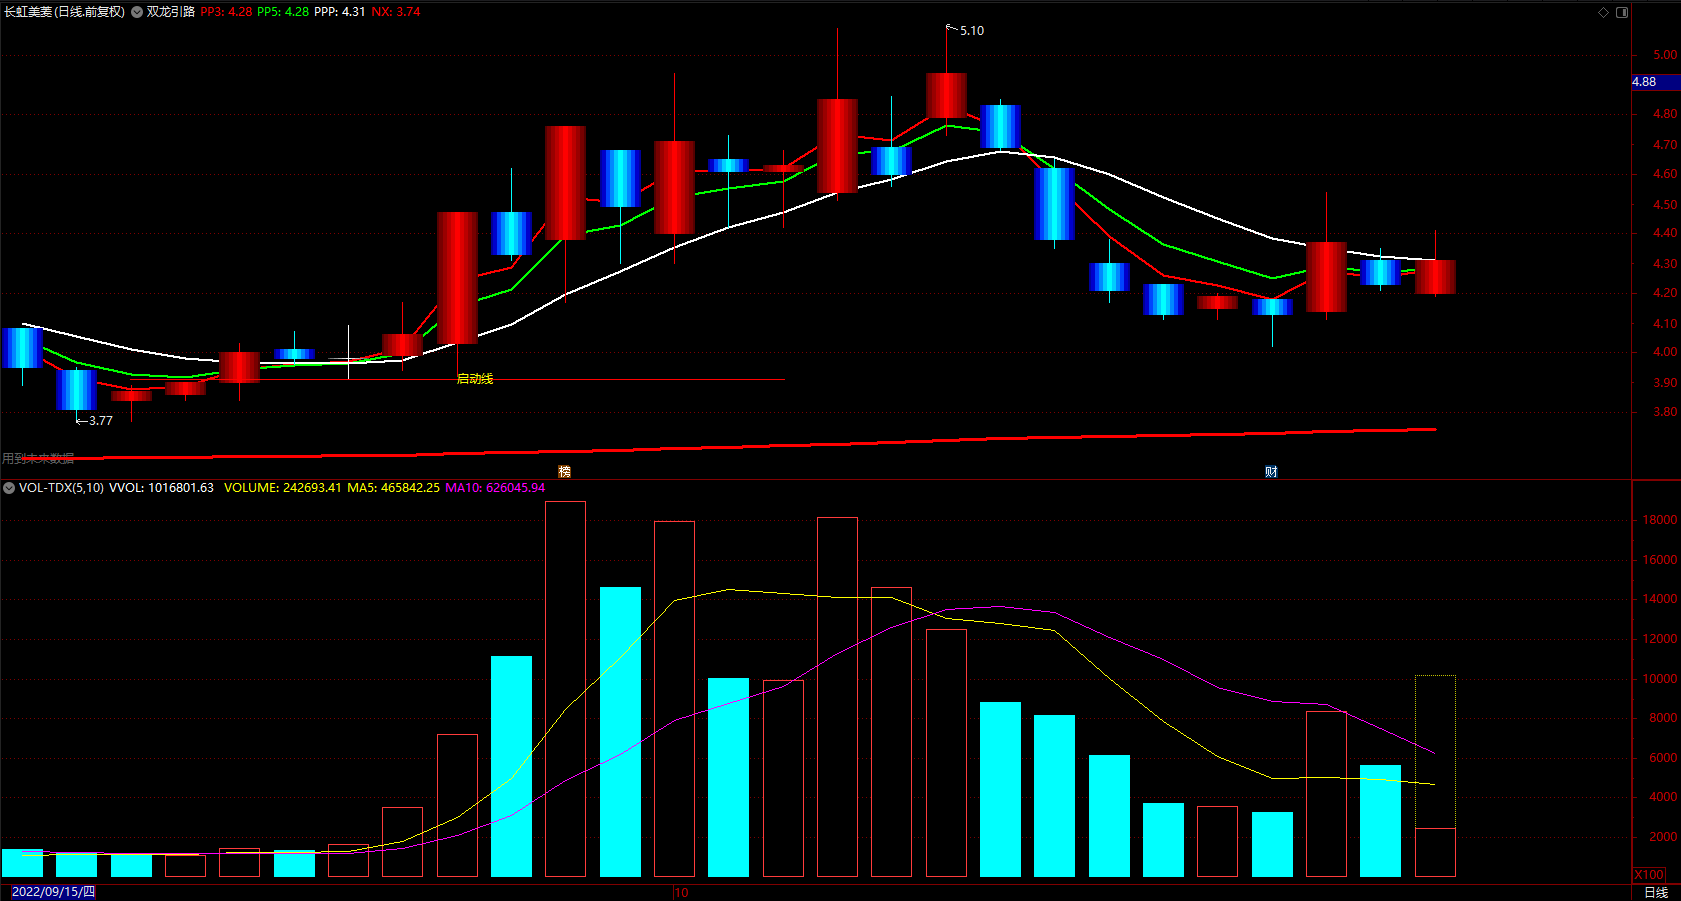The width and height of the screenshot is (1681, 901).
Task: Click the diamond marker icon at top right
Action: coord(1603,12)
